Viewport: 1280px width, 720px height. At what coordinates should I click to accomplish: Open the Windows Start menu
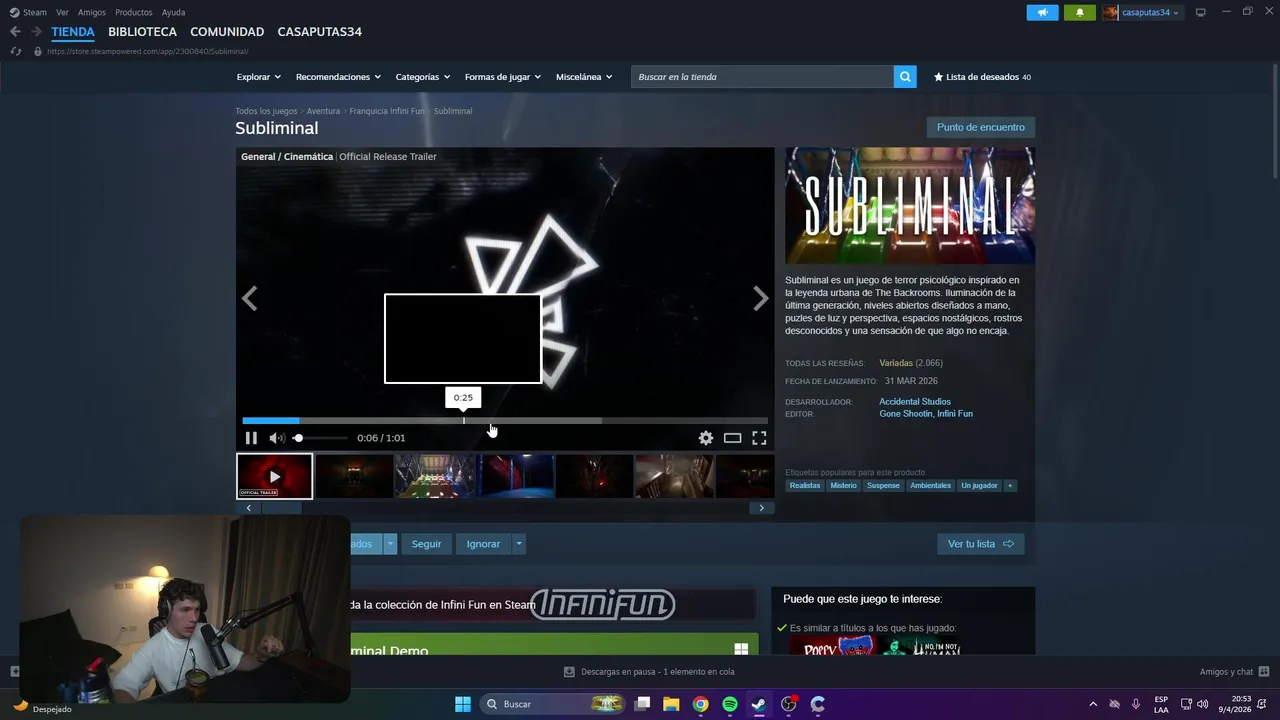pyautogui.click(x=463, y=704)
